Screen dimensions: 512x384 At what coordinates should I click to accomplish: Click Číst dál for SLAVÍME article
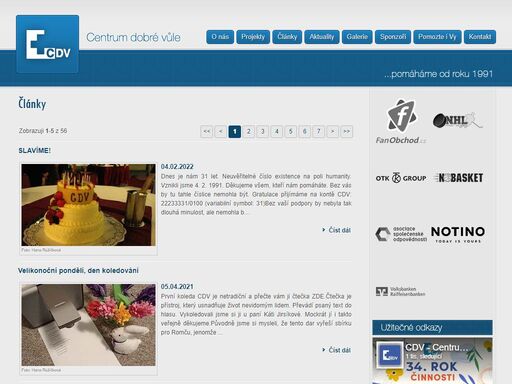point(336,230)
